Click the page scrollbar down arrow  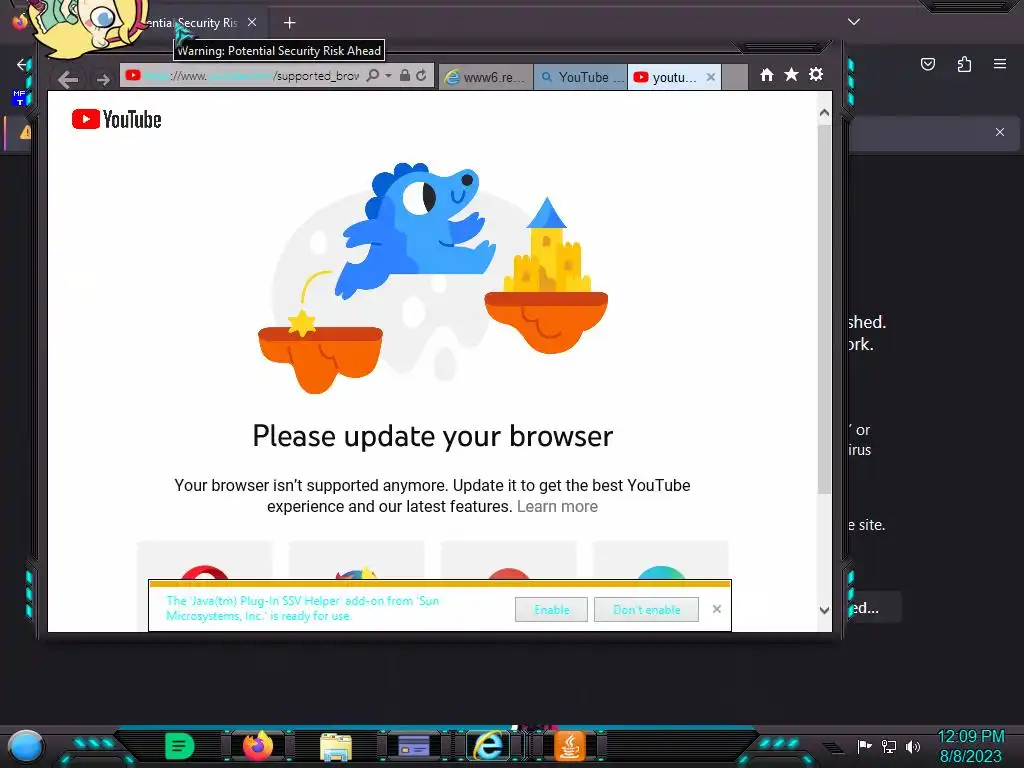click(824, 610)
